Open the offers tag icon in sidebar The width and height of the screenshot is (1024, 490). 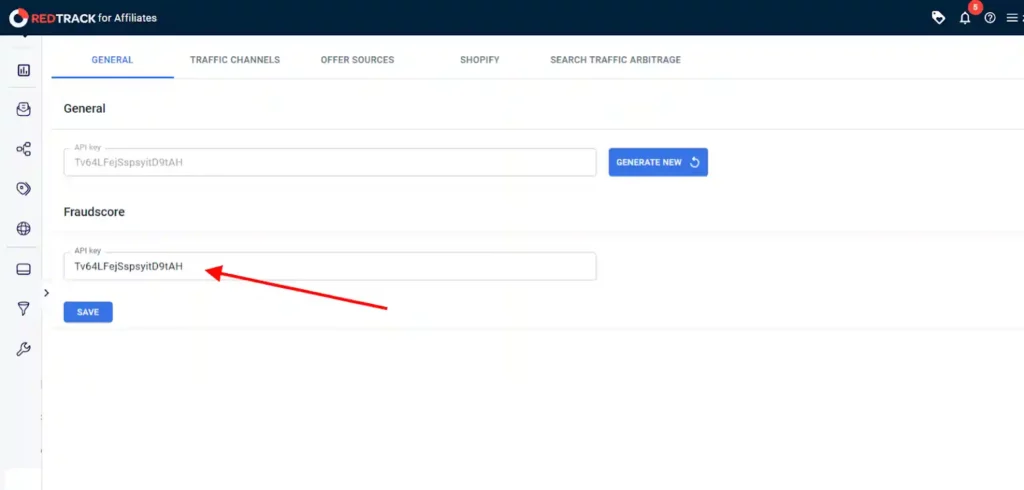click(24, 189)
